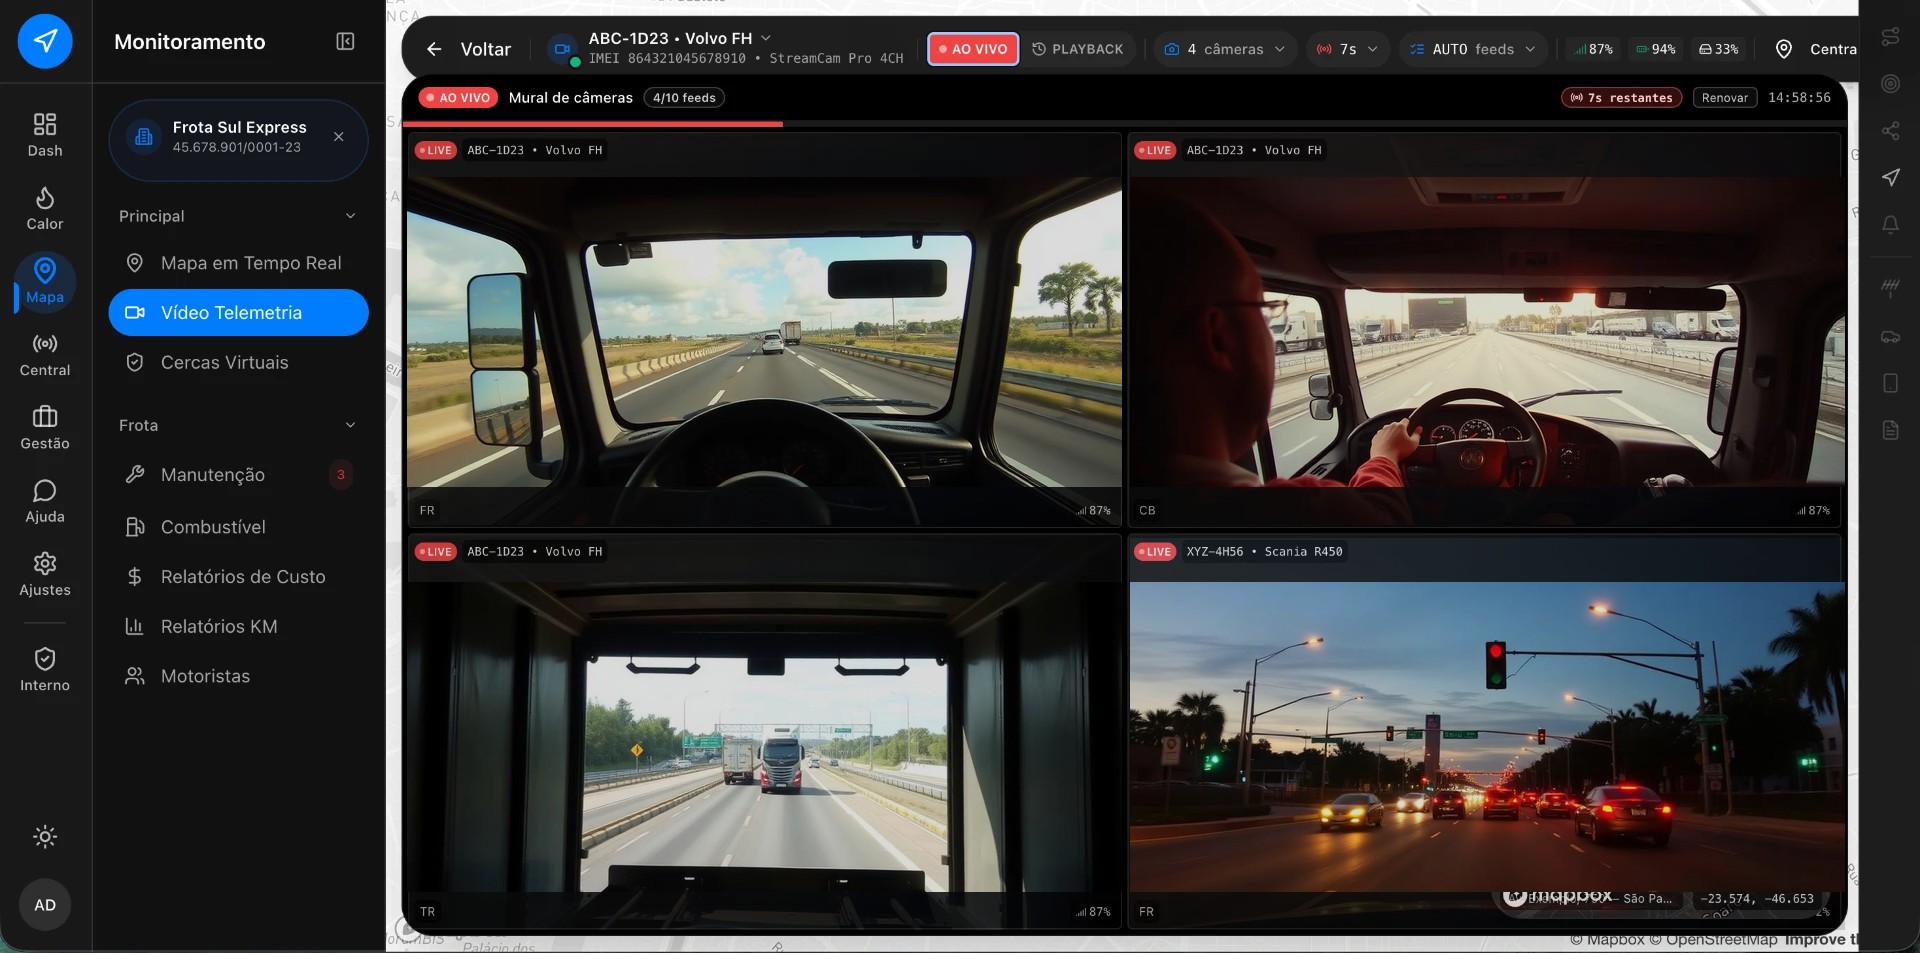Open the Central section in left rail

pyautogui.click(x=45, y=355)
